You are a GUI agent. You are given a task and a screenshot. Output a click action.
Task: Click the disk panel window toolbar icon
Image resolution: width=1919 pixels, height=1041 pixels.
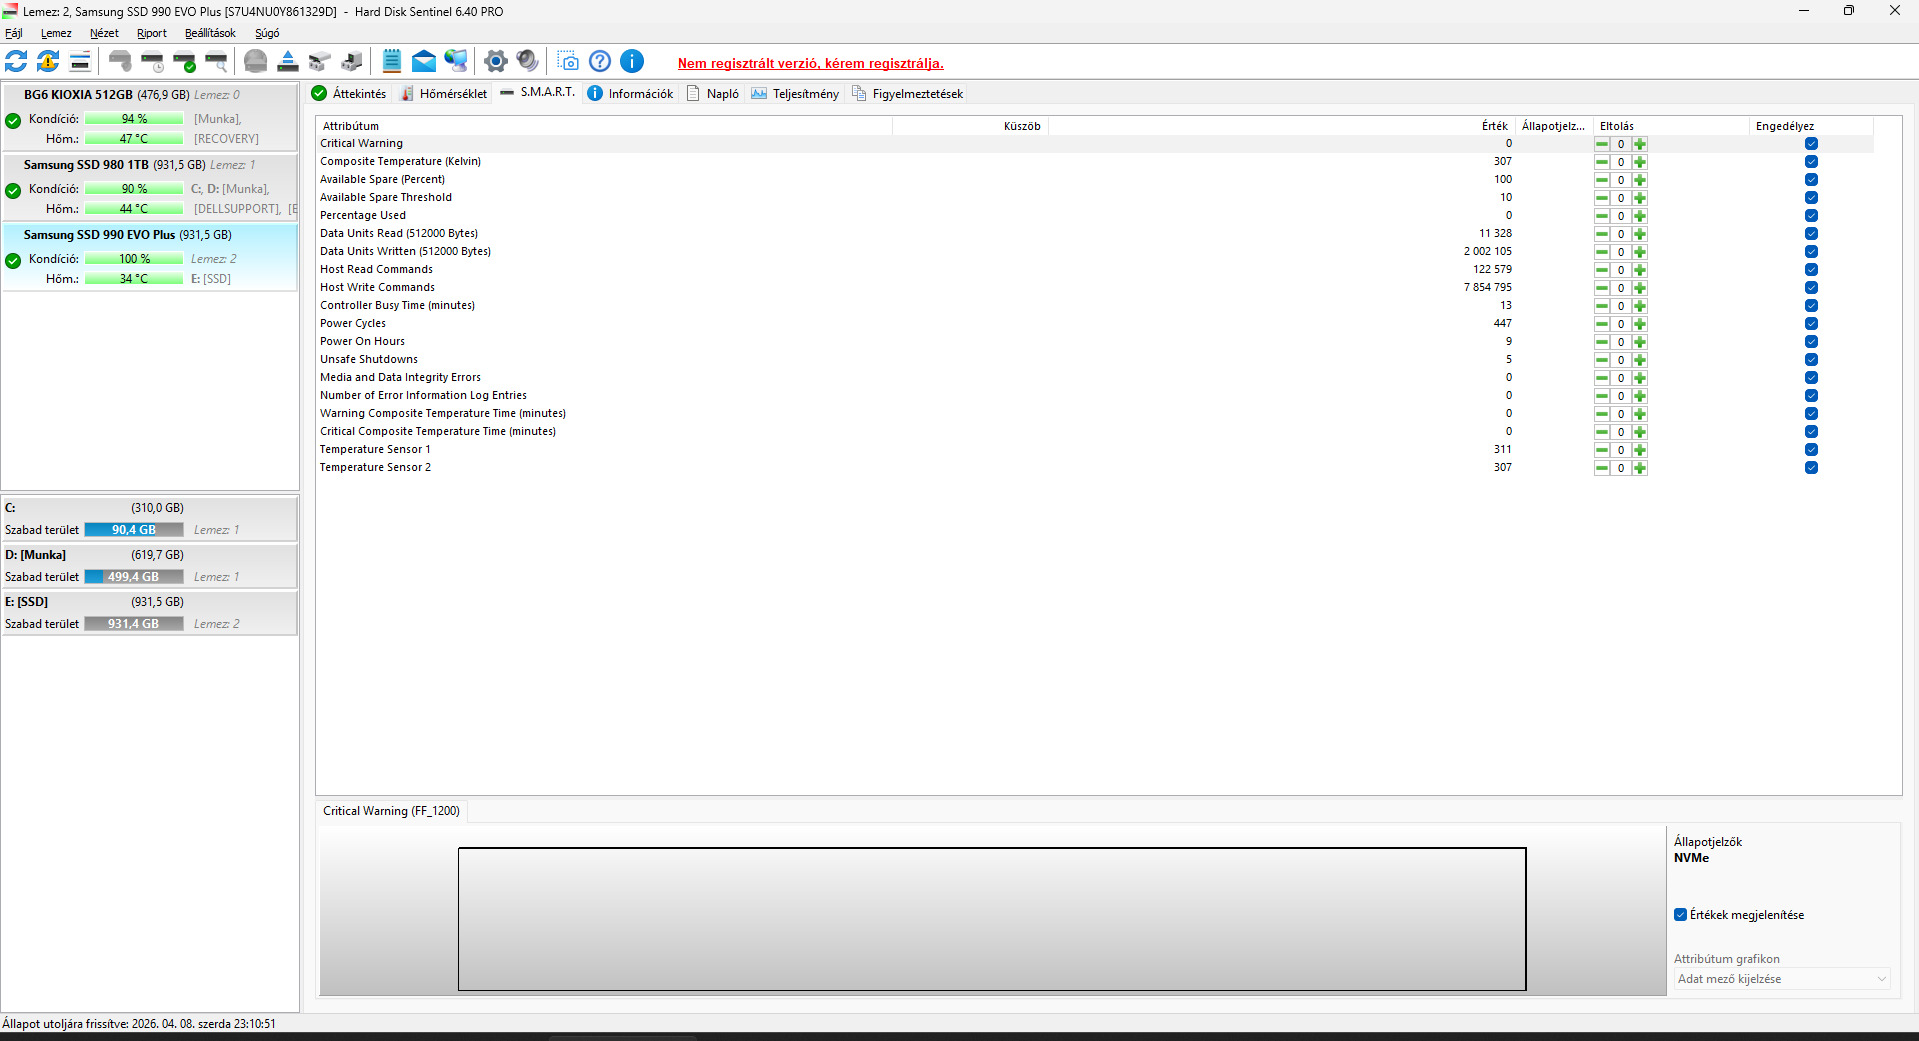[80, 61]
